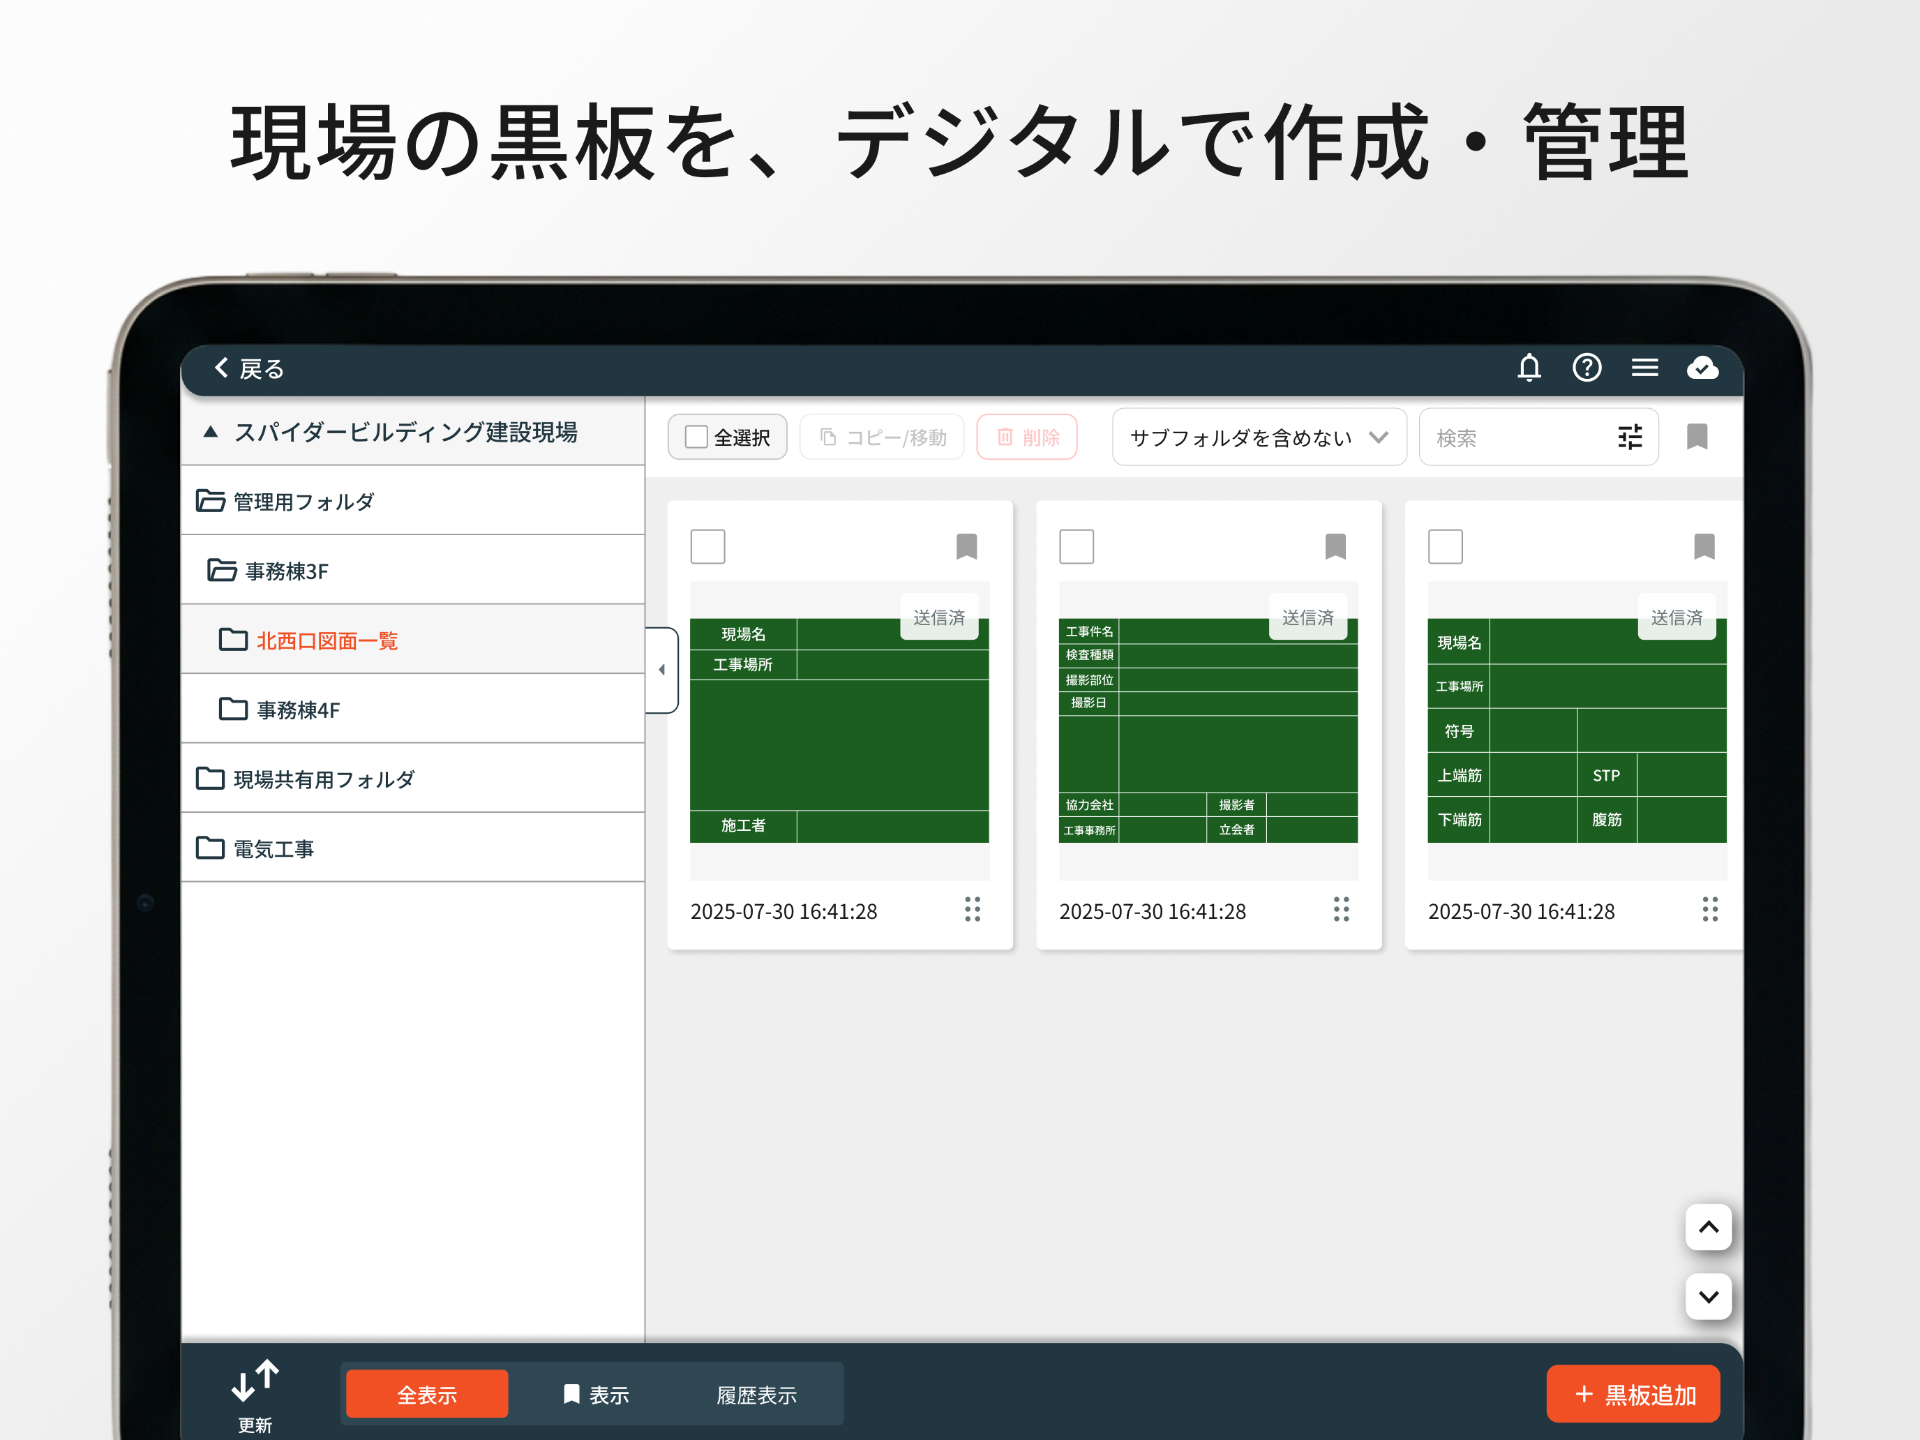Toggle the bookmark filter in toolbar

tap(1697, 437)
